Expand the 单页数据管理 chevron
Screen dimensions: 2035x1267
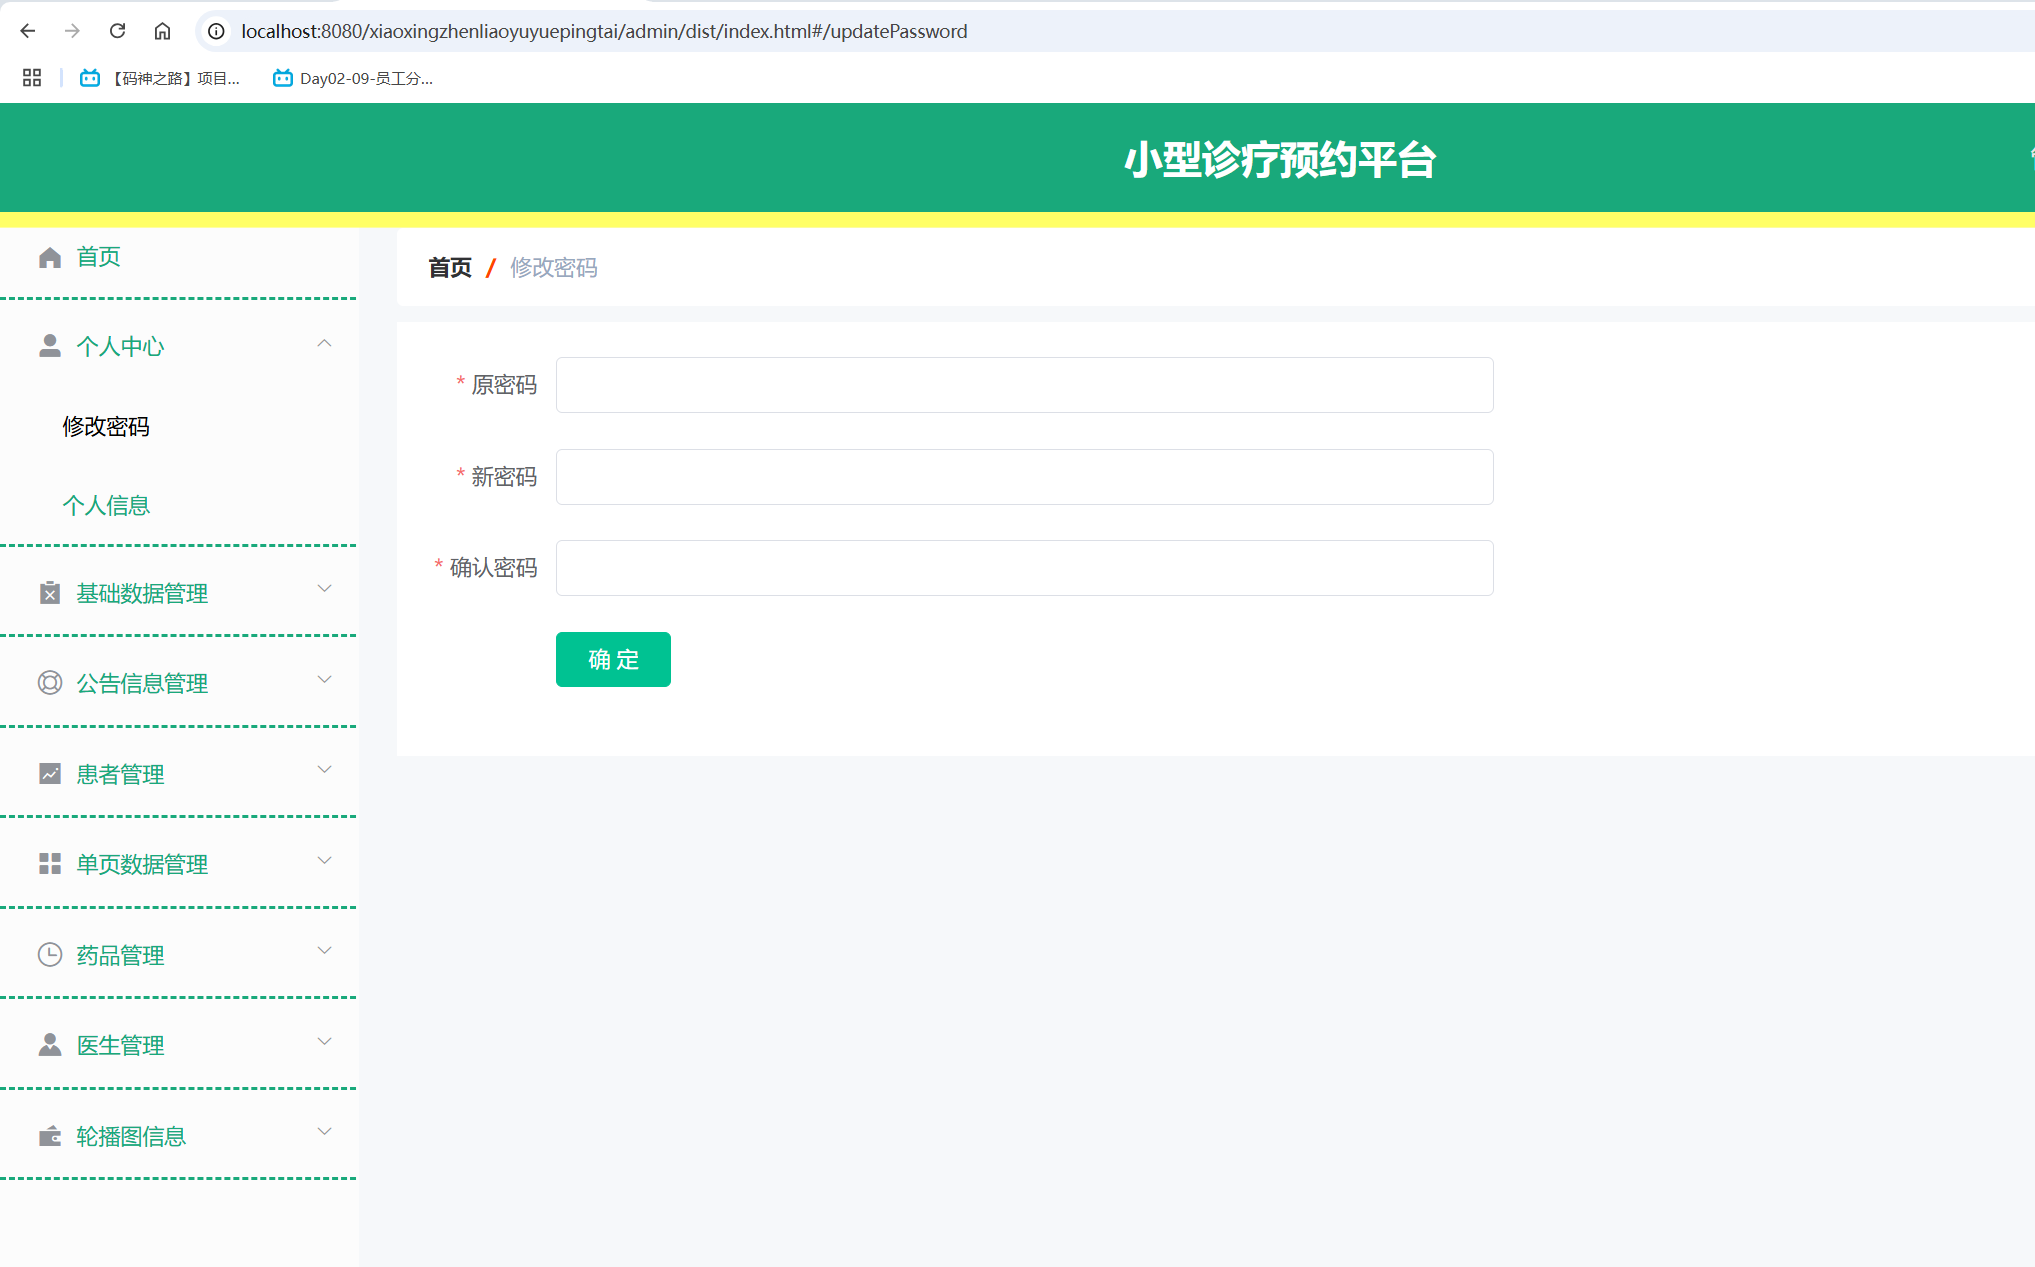324,861
